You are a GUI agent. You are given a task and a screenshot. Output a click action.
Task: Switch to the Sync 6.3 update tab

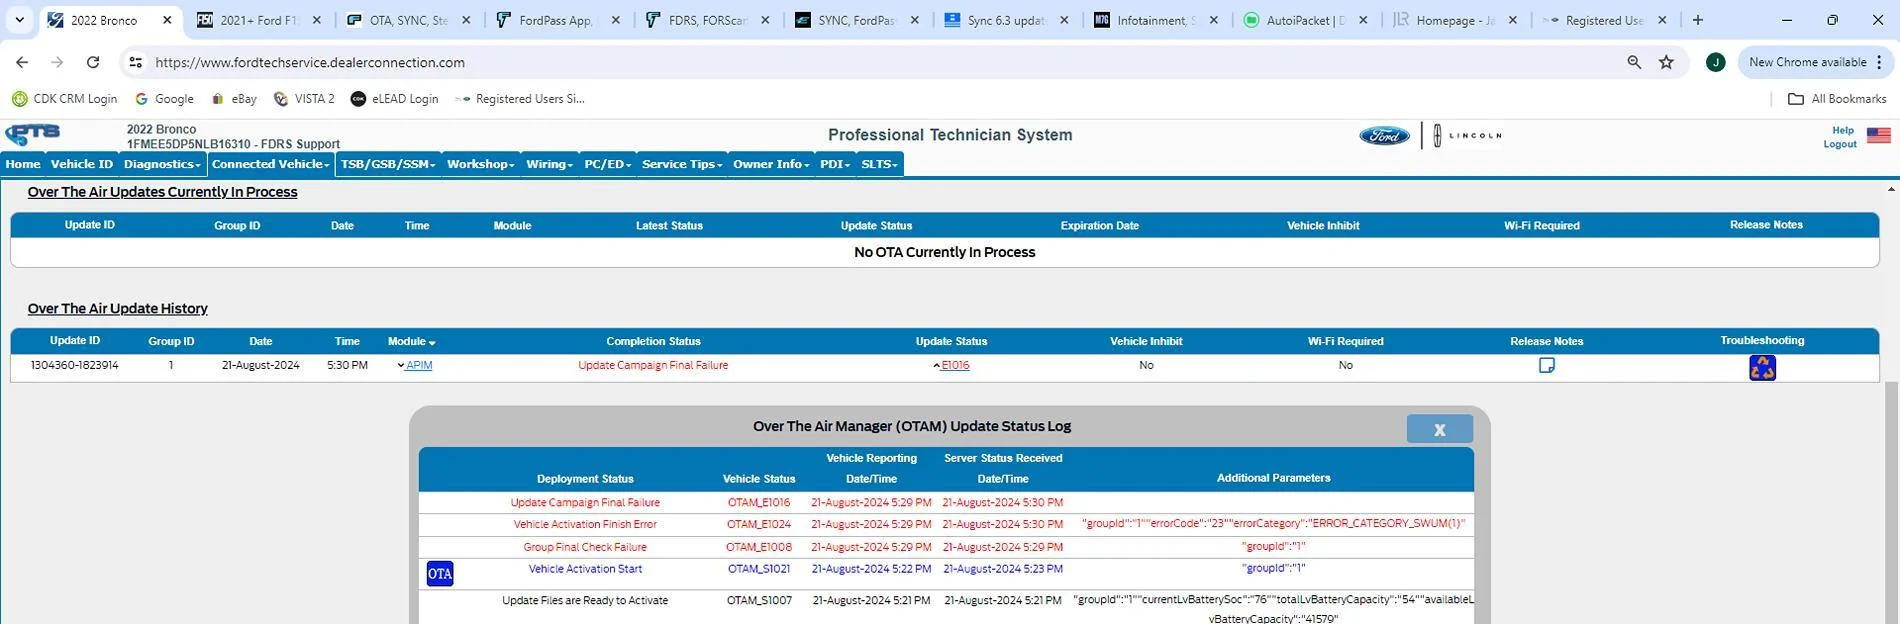point(1008,20)
